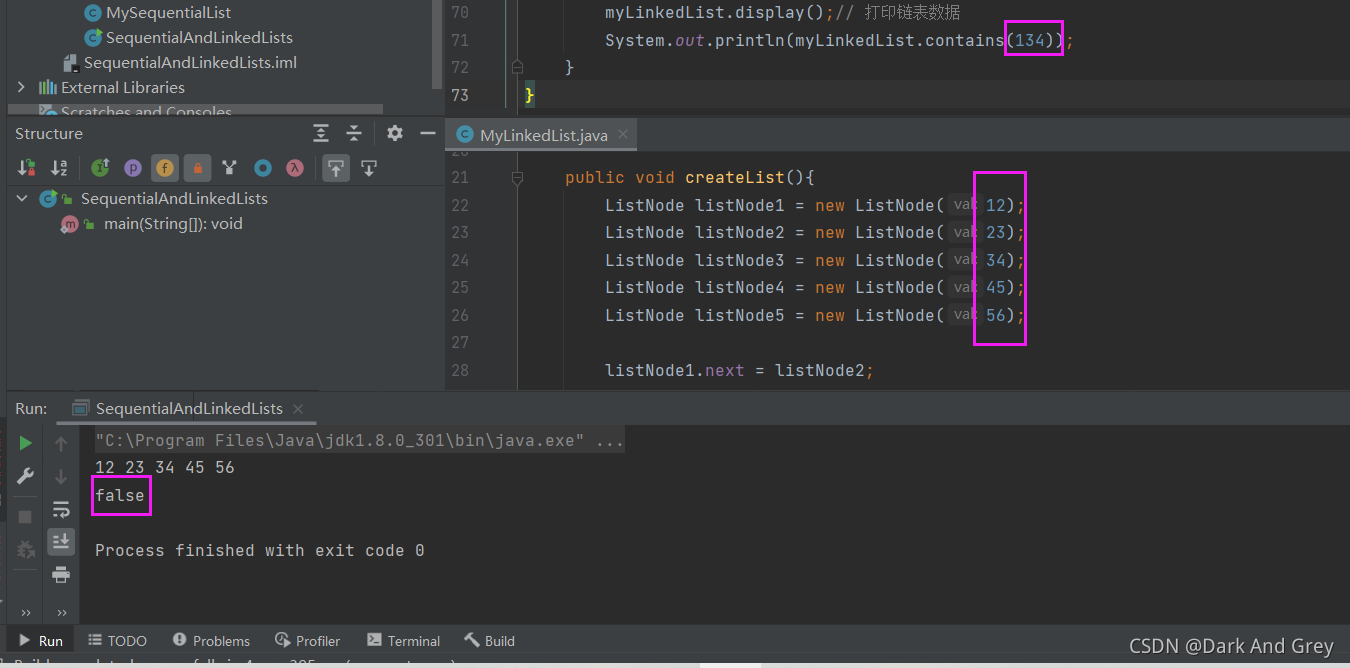Select External Libraries label in project tree
This screenshot has height=668, width=1350.
point(123,87)
